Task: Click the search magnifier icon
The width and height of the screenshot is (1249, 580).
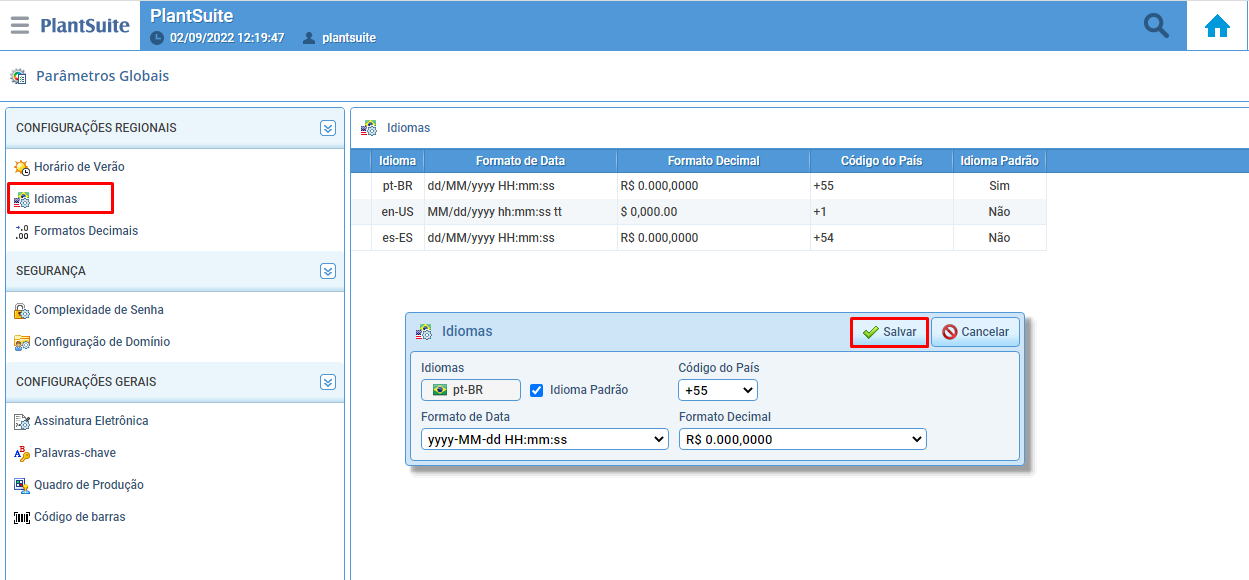Action: pos(1156,26)
